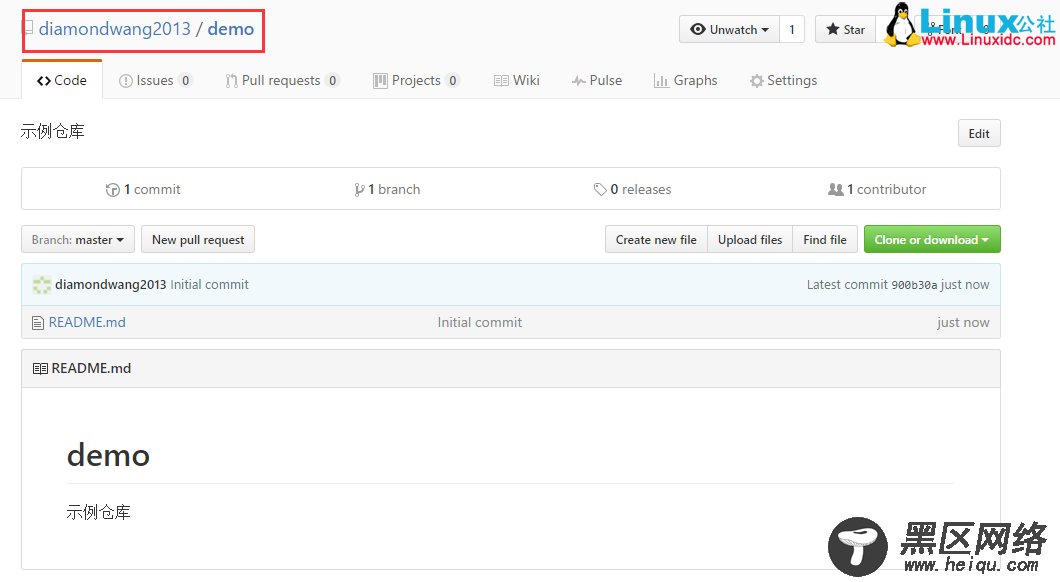Open diamondwang2013 commit author link
The width and height of the screenshot is (1060, 582).
click(111, 285)
